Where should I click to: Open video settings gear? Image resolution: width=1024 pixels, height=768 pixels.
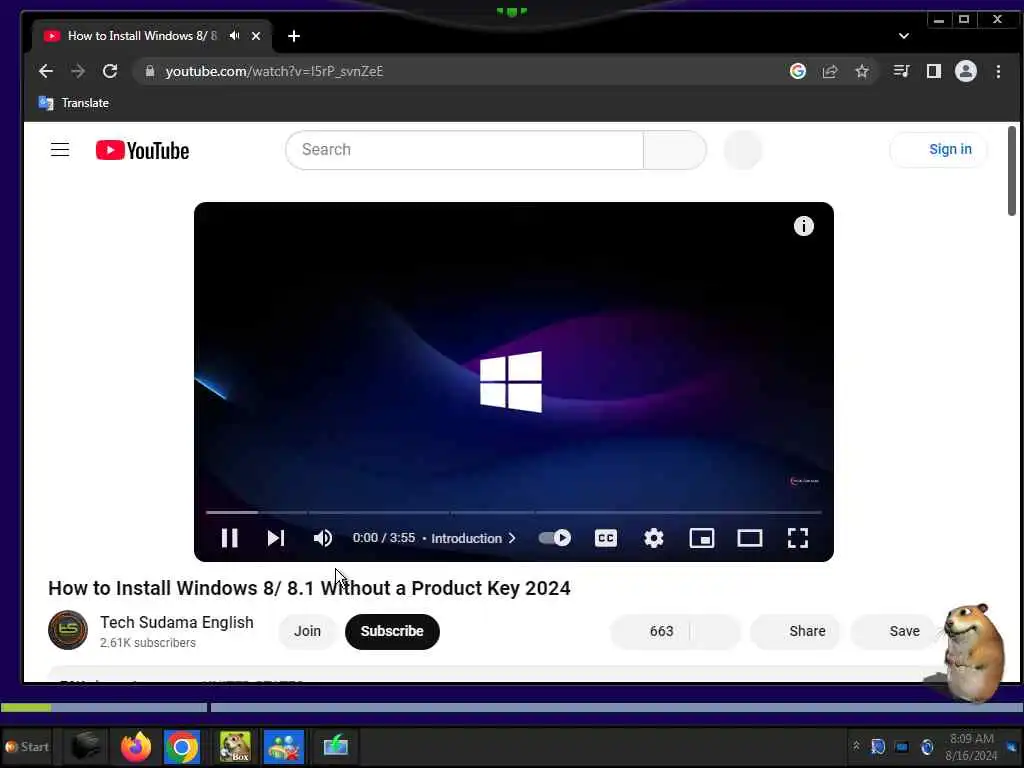coord(654,538)
